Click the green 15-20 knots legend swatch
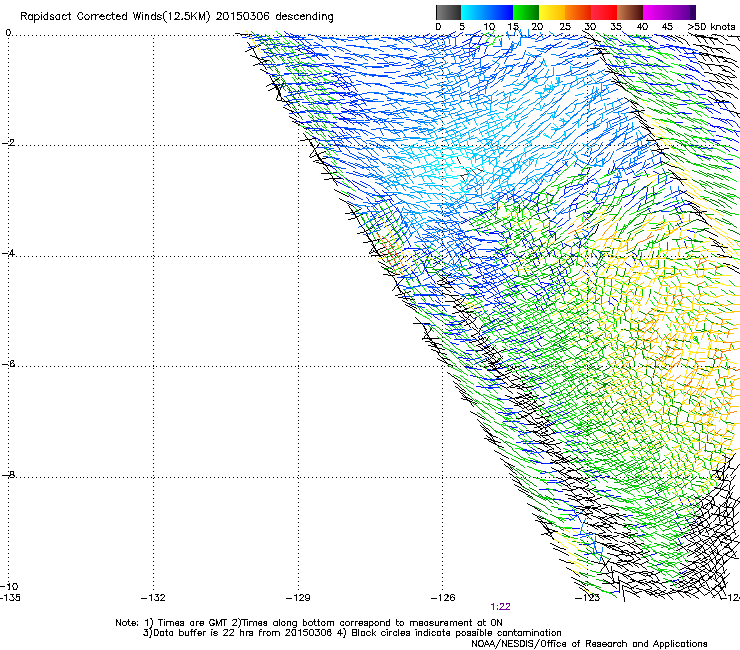This screenshot has height=650, width=740. tap(526, 12)
